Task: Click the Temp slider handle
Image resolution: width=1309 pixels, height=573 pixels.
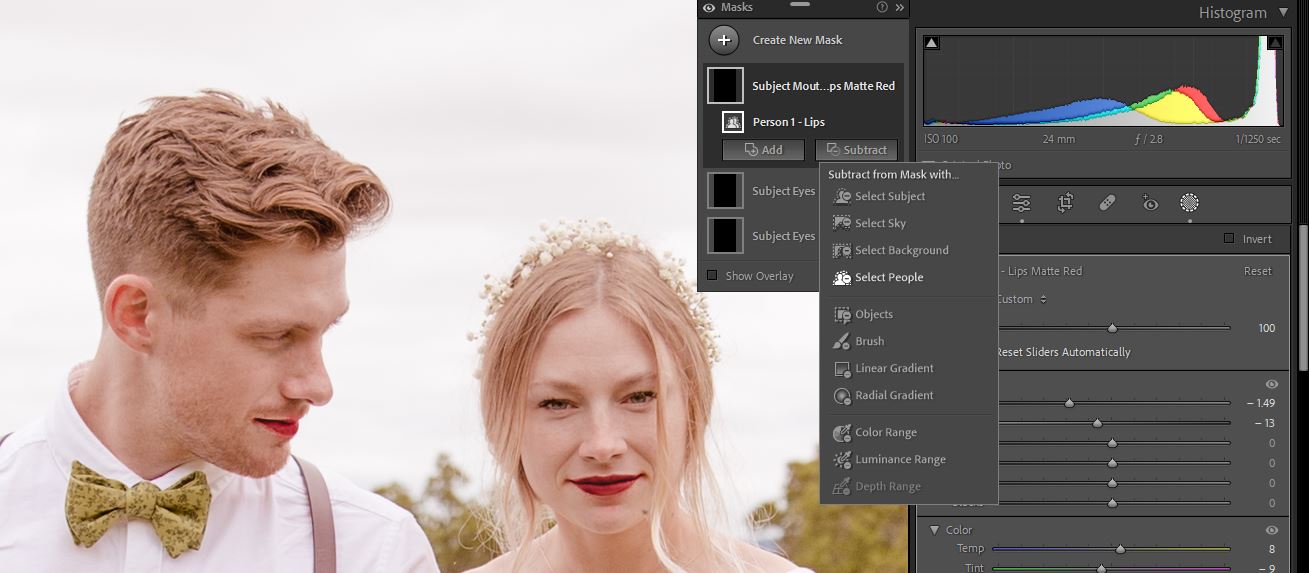Action: point(1120,549)
